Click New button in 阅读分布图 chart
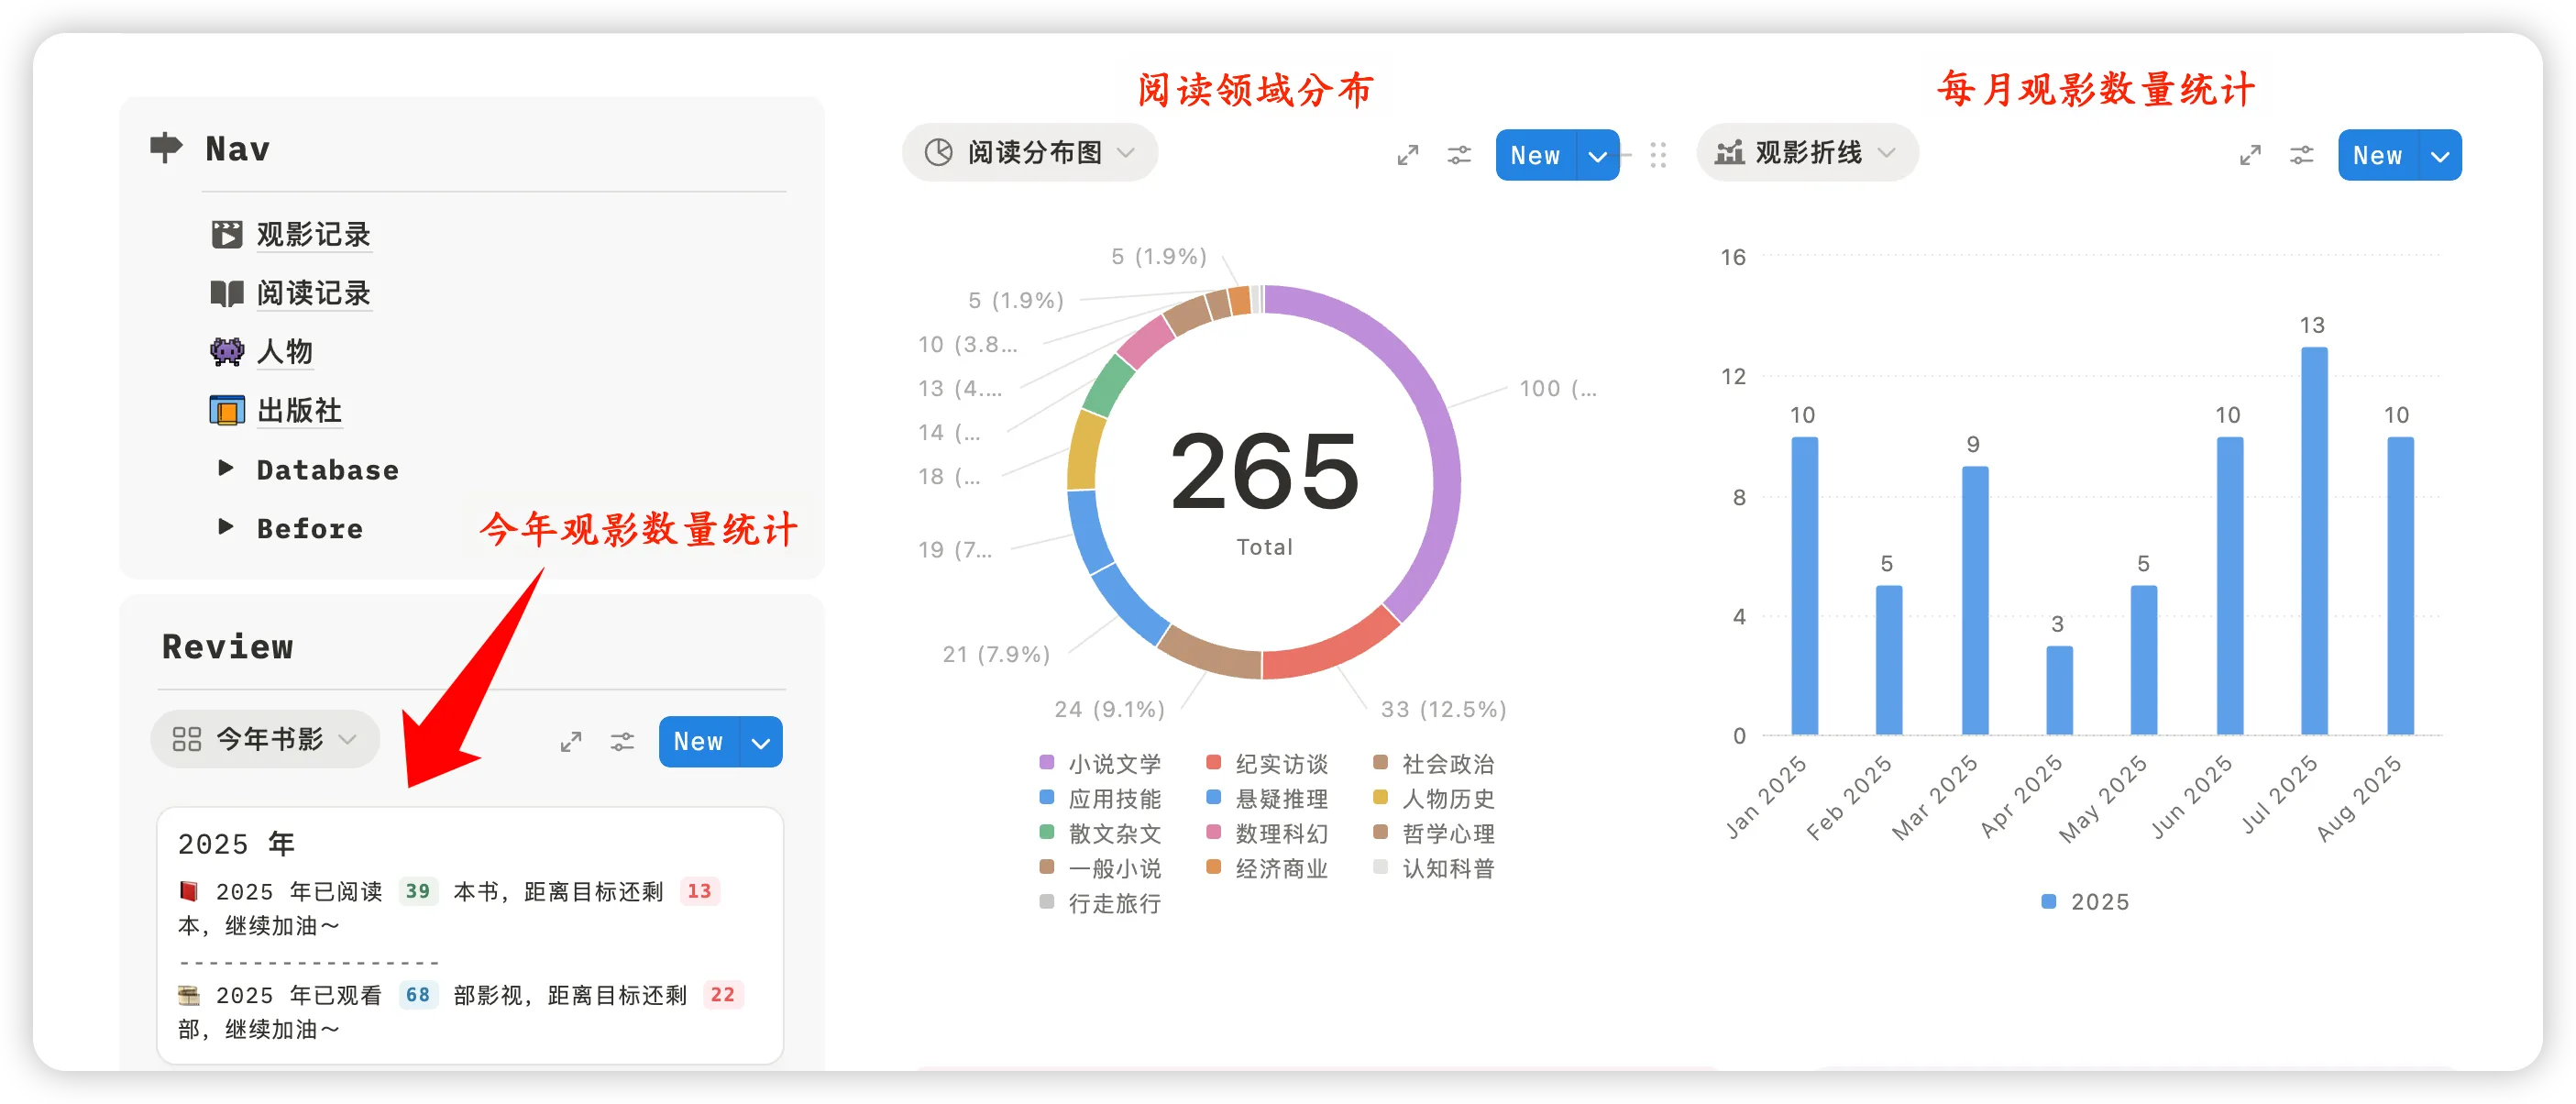The height and width of the screenshot is (1104, 2576). pos(1535,155)
